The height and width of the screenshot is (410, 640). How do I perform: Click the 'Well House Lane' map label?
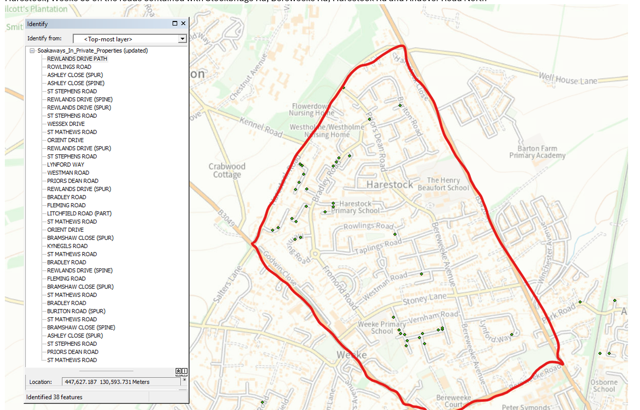point(568,79)
